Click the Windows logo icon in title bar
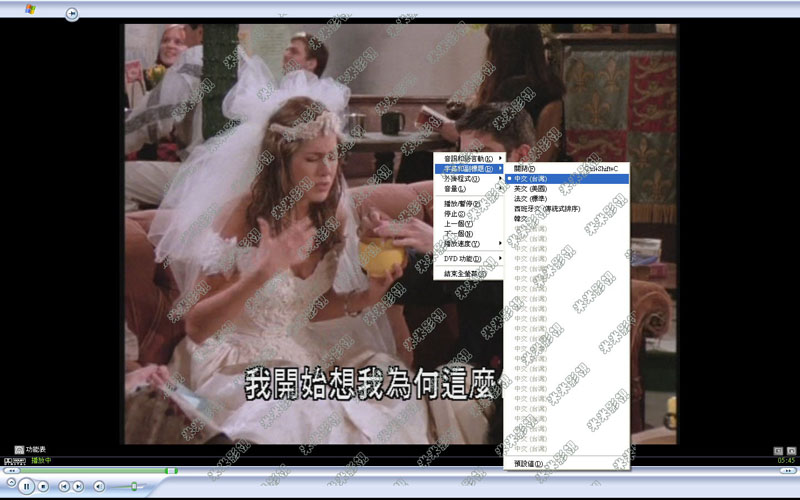This screenshot has width=800, height=500. click(x=31, y=9)
